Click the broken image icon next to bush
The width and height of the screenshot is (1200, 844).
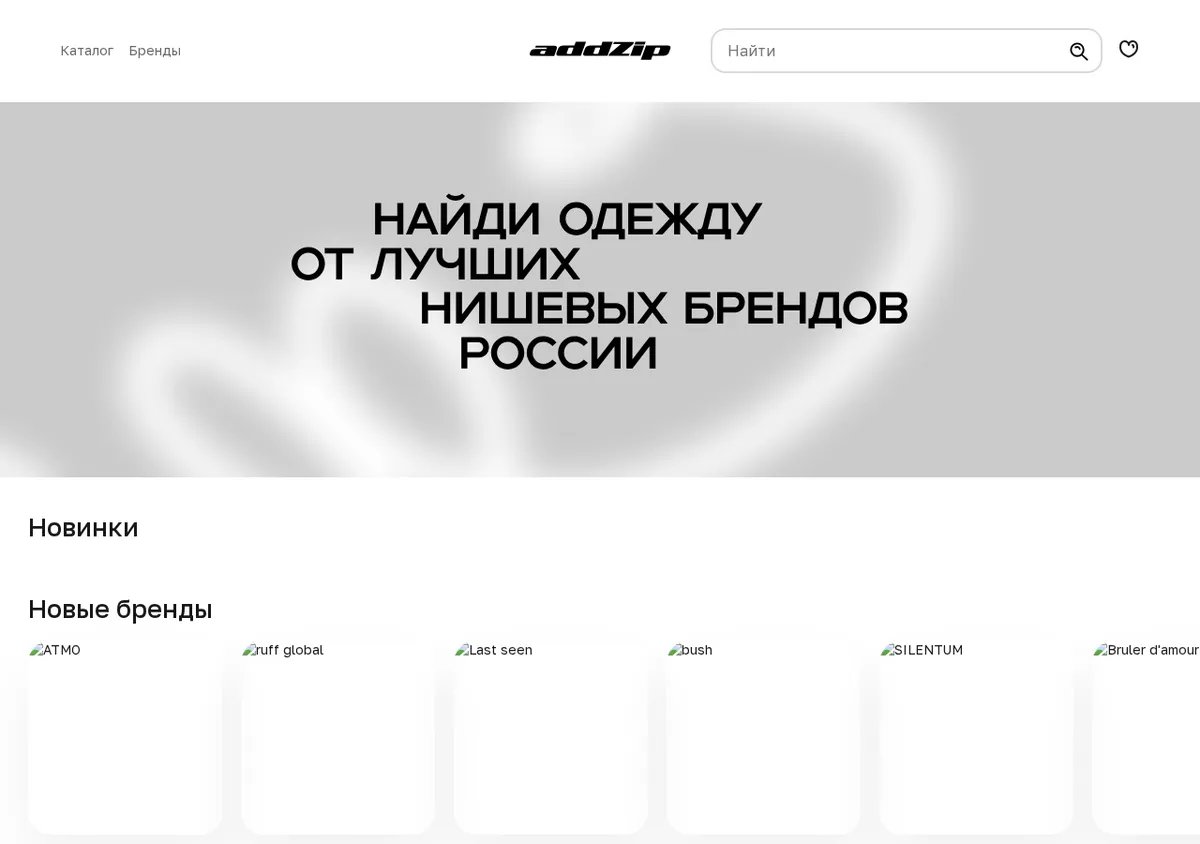675,650
